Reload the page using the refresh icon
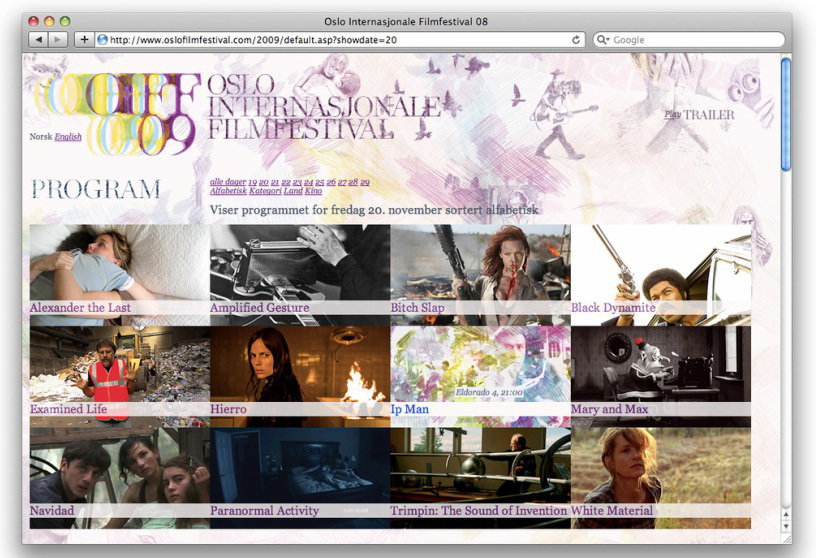This screenshot has height=558, width=816. [x=576, y=40]
